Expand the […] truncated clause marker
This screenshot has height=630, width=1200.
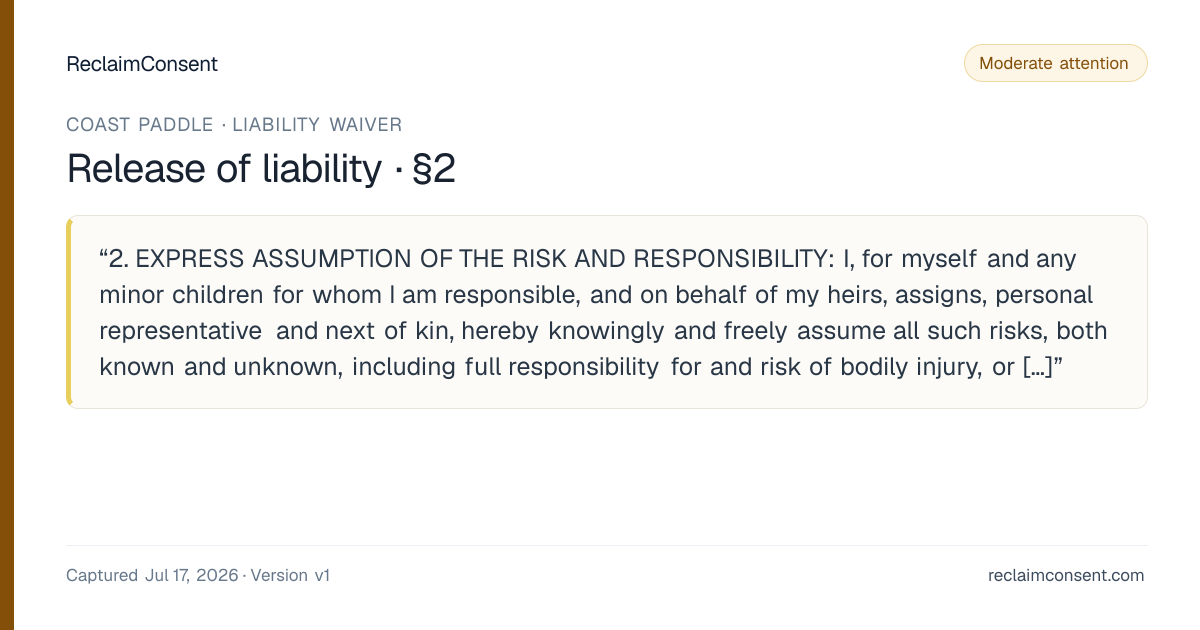[x=1037, y=367]
